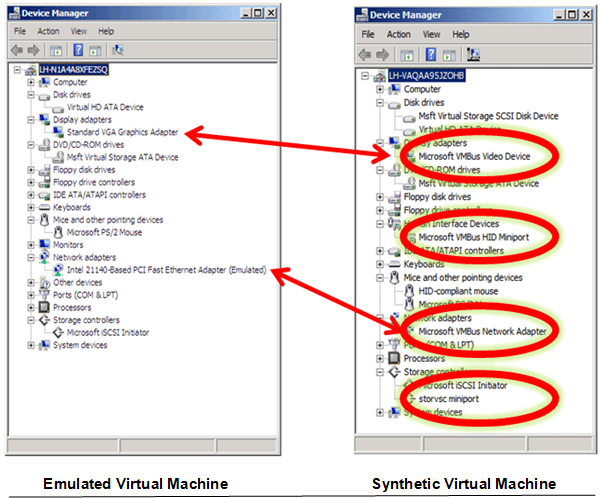Select Microsoft VMBus Network Adapter

click(482, 331)
